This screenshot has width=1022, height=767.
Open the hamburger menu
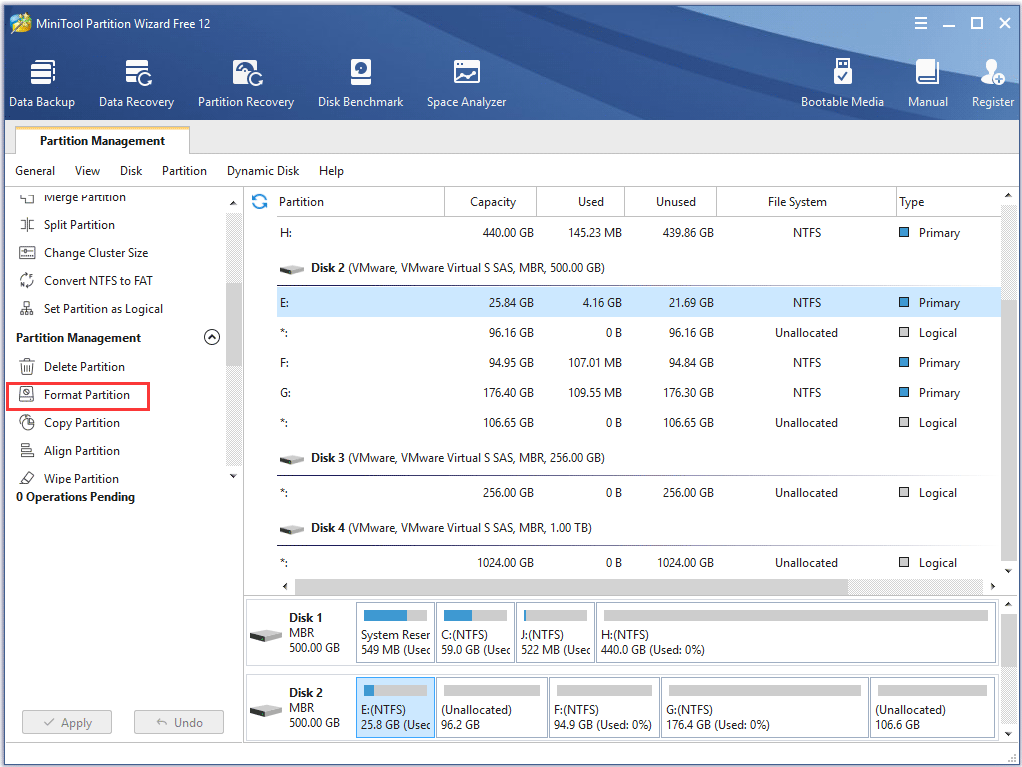(920, 22)
